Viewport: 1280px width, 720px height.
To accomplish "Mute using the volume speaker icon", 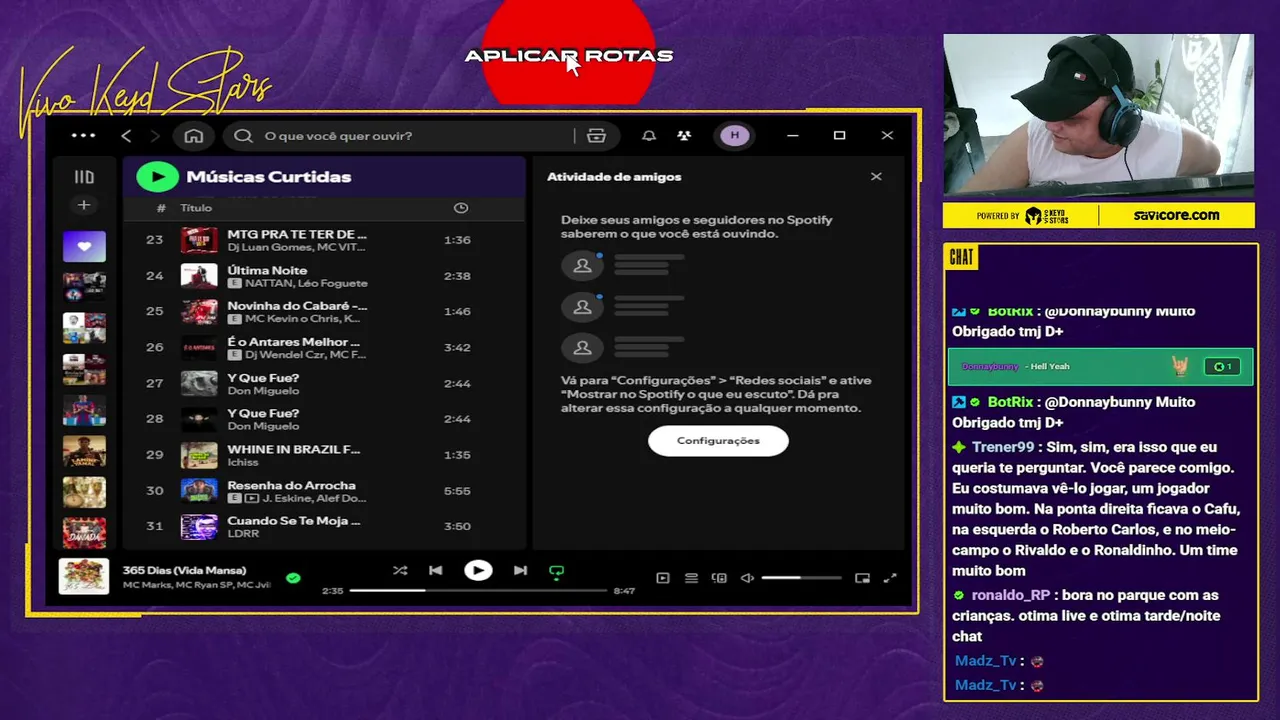I will point(747,578).
